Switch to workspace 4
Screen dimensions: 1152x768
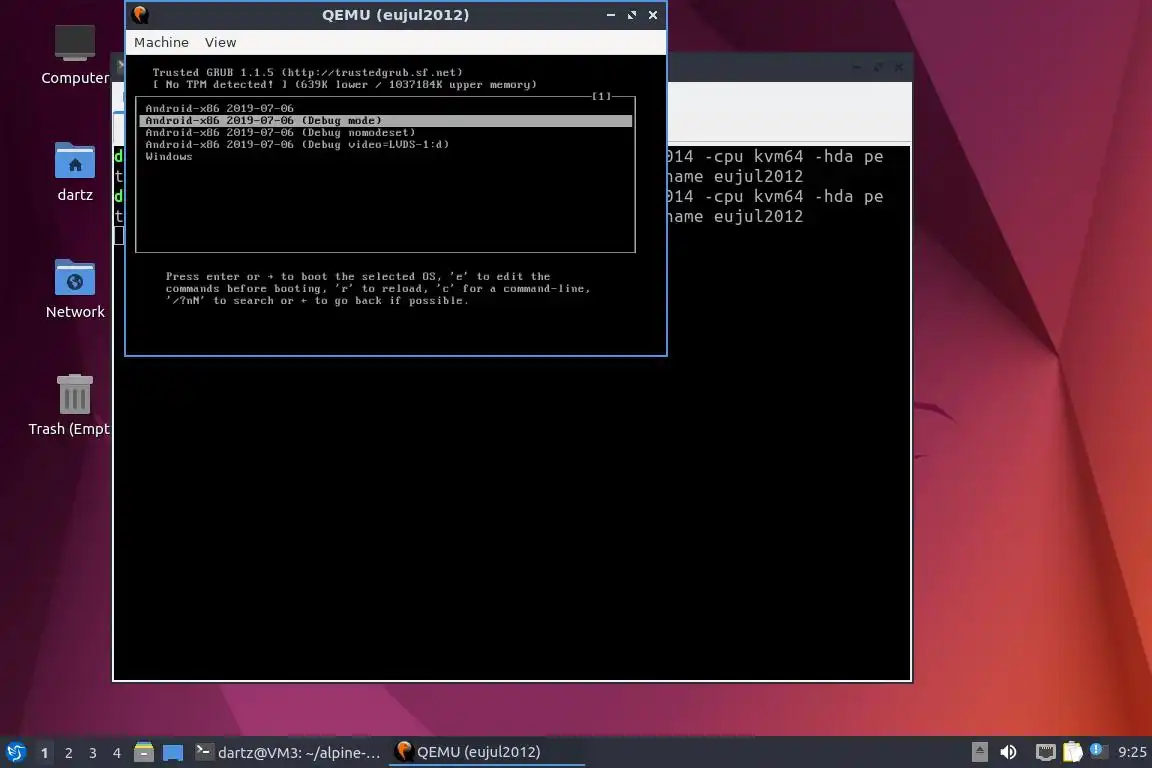(116, 753)
